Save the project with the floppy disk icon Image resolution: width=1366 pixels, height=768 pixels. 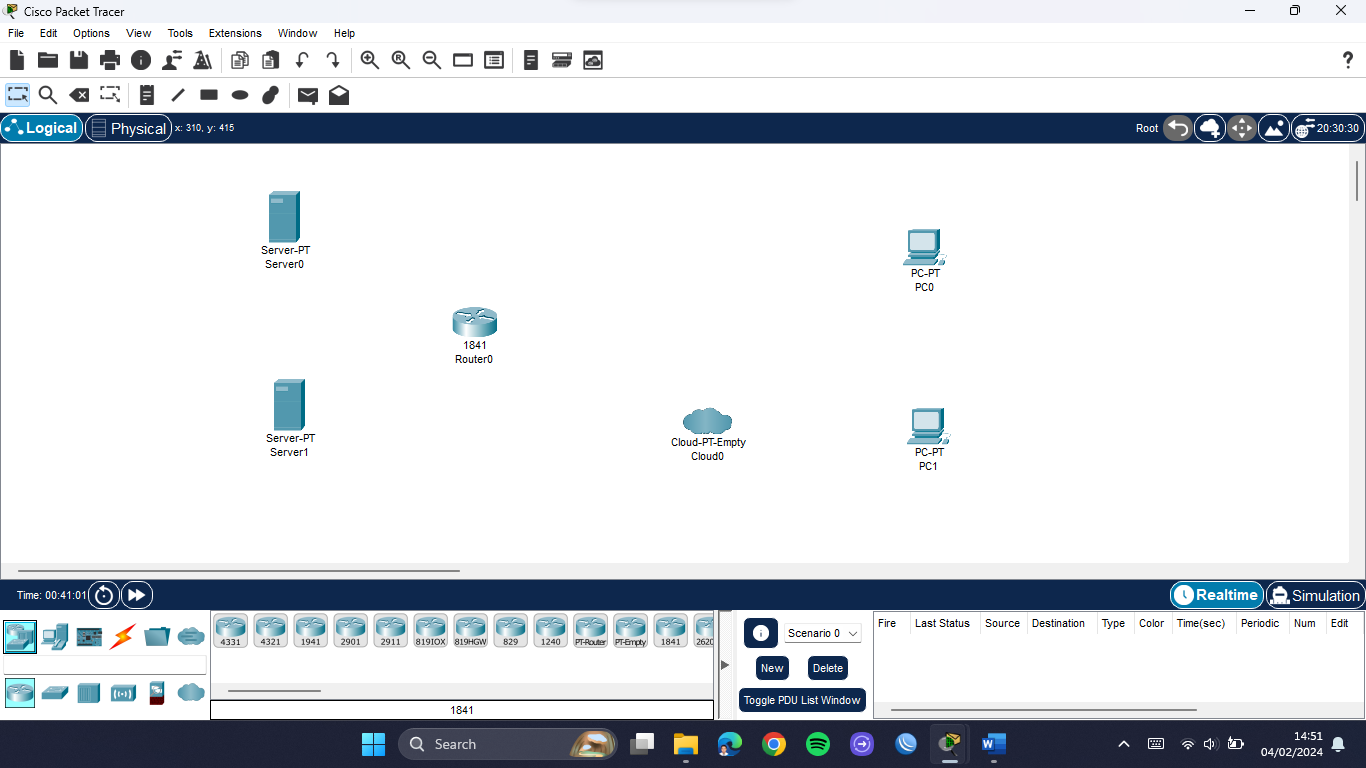[79, 60]
